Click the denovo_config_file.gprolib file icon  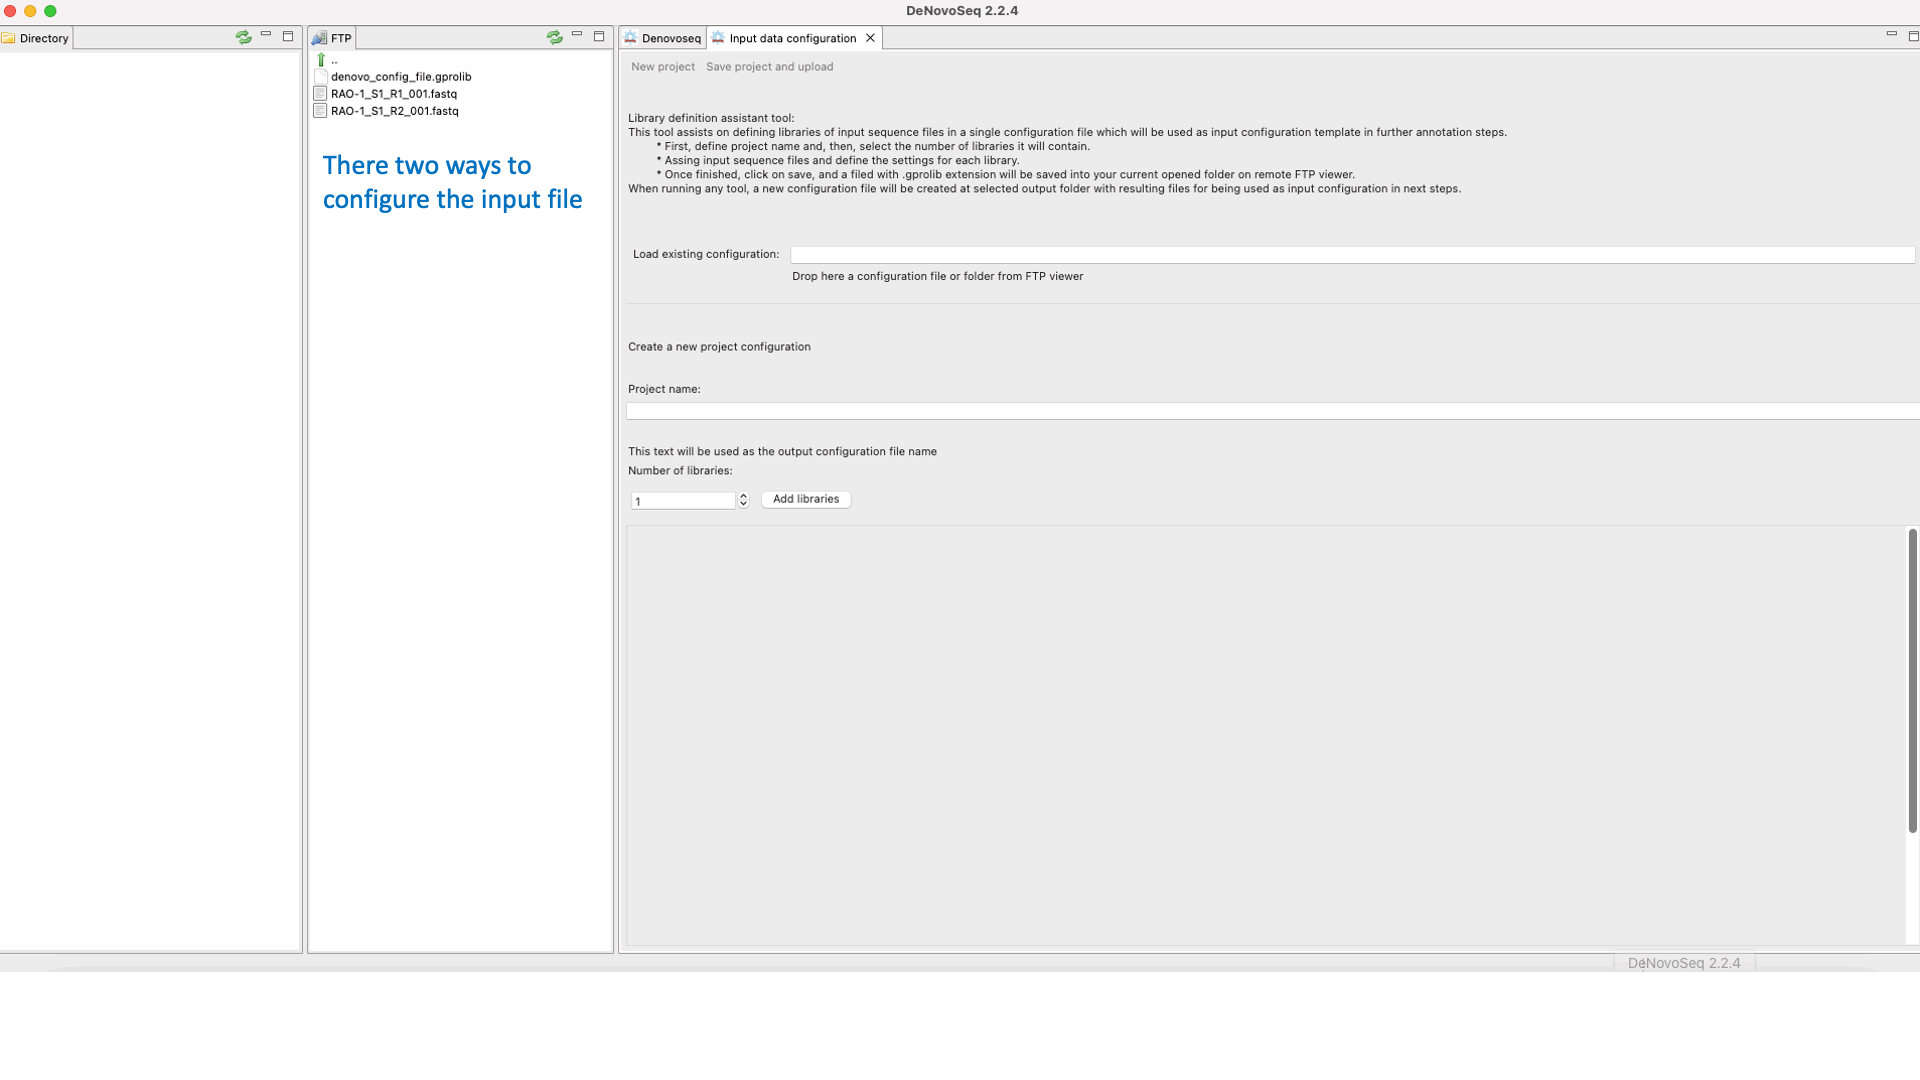tap(321, 77)
